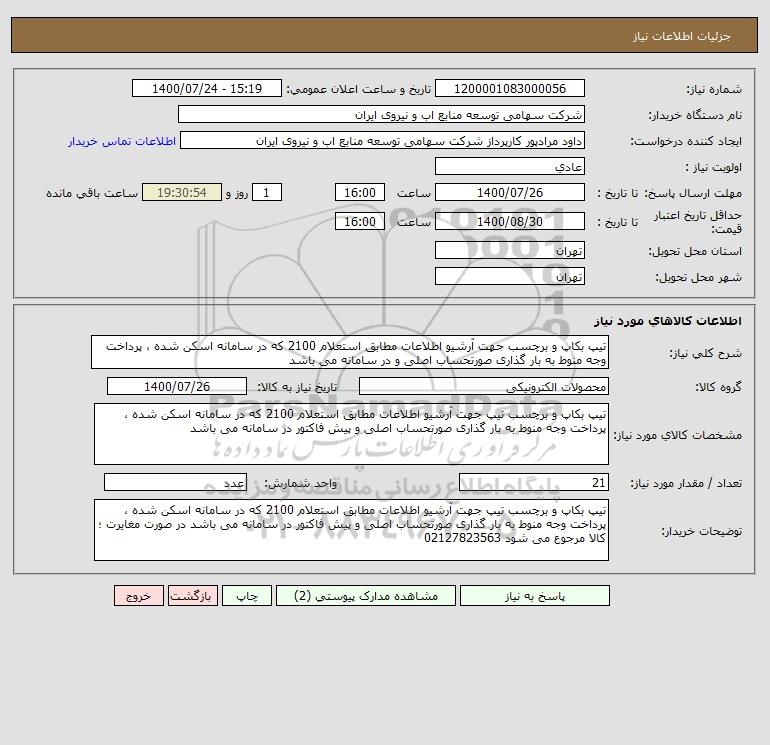The image size is (770, 745).
Task: Click the چاپ print button
Action: pos(247,596)
